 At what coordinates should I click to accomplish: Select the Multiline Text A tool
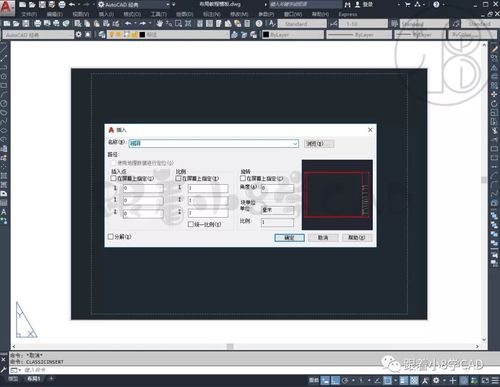tap(4, 212)
